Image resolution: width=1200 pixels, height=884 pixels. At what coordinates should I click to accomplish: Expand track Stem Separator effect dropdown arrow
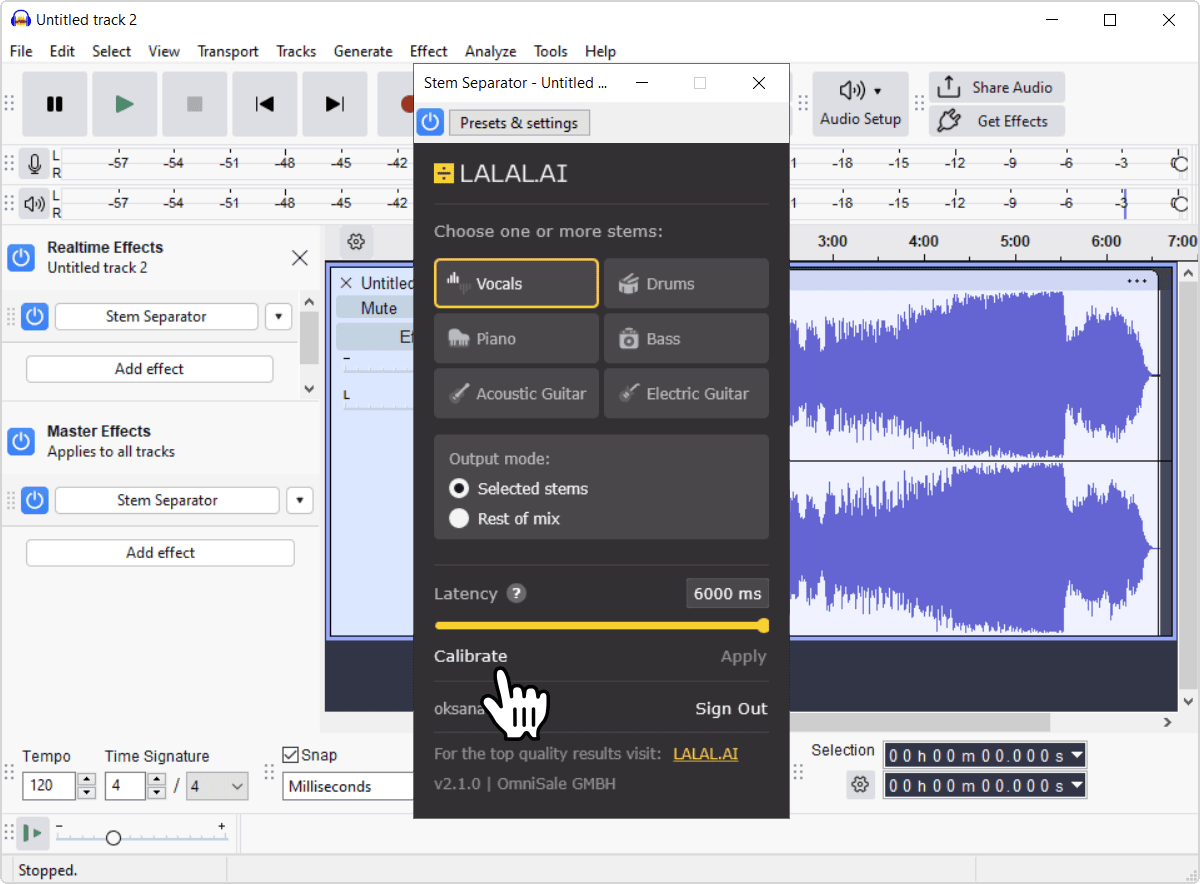tap(278, 317)
